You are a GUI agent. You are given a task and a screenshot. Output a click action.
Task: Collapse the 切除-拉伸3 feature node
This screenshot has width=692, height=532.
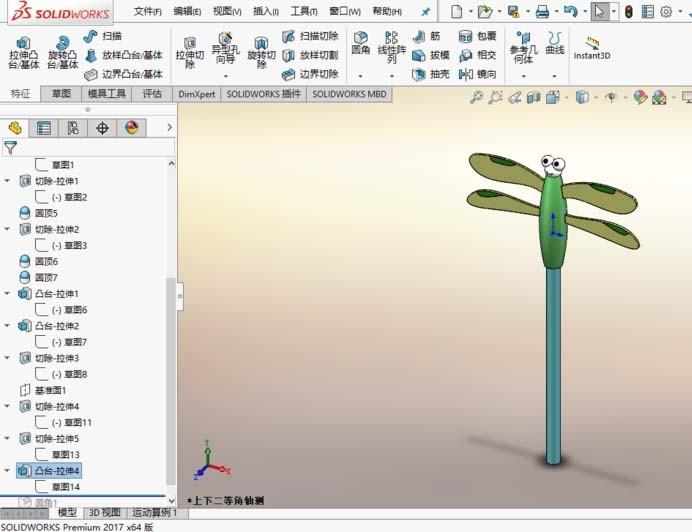pos(7,358)
